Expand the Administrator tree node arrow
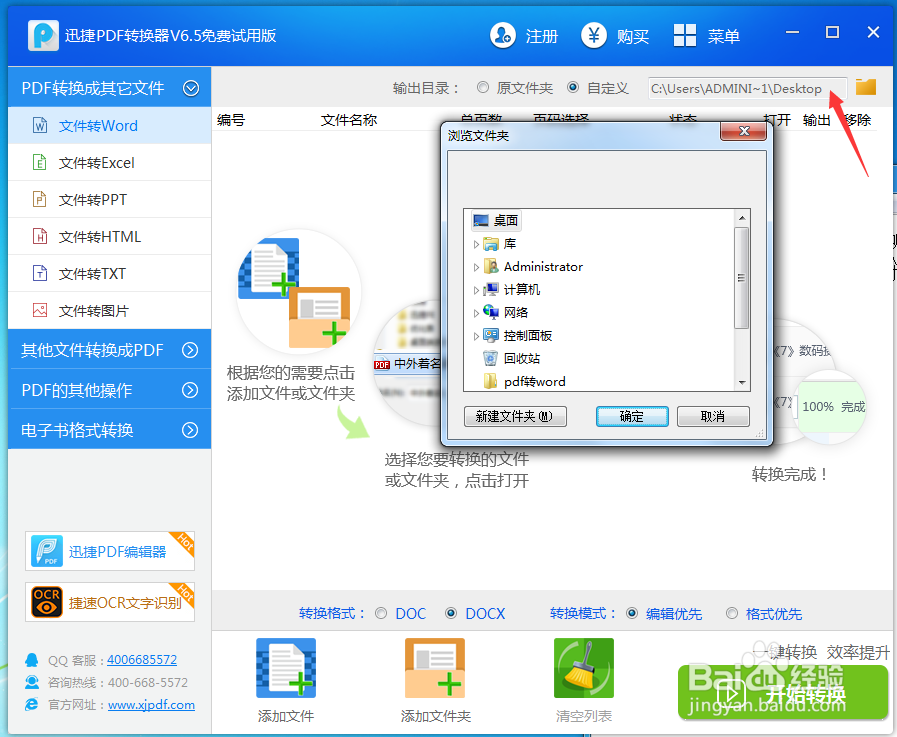897x737 pixels. point(475,267)
